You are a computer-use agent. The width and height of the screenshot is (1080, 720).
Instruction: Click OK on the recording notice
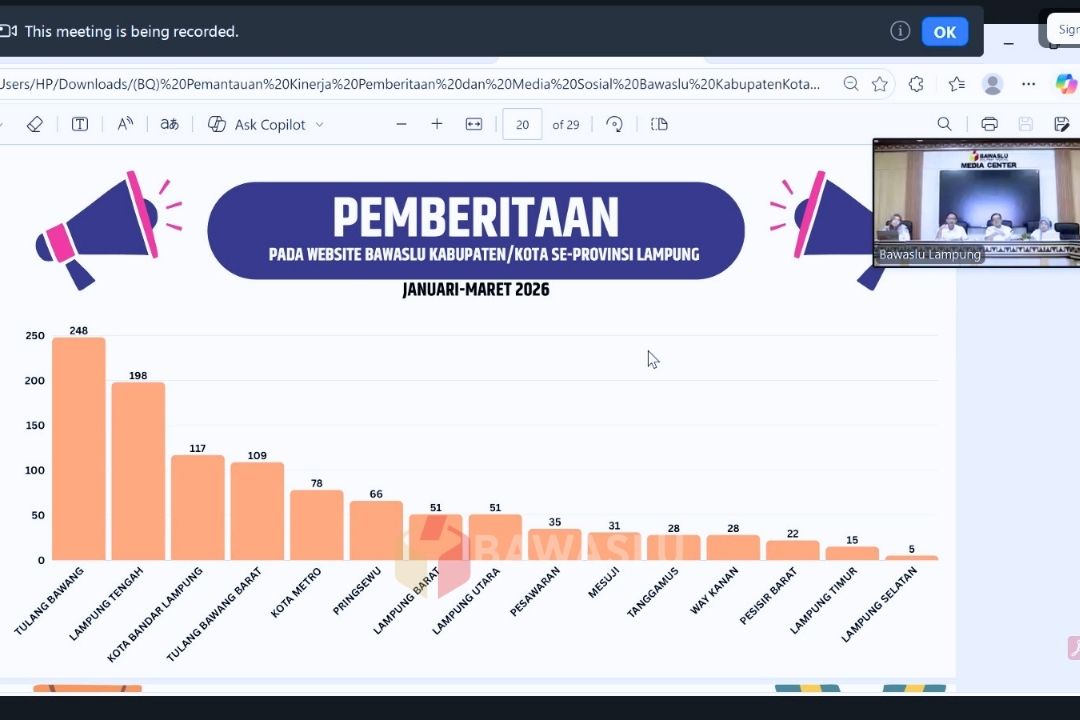click(944, 32)
